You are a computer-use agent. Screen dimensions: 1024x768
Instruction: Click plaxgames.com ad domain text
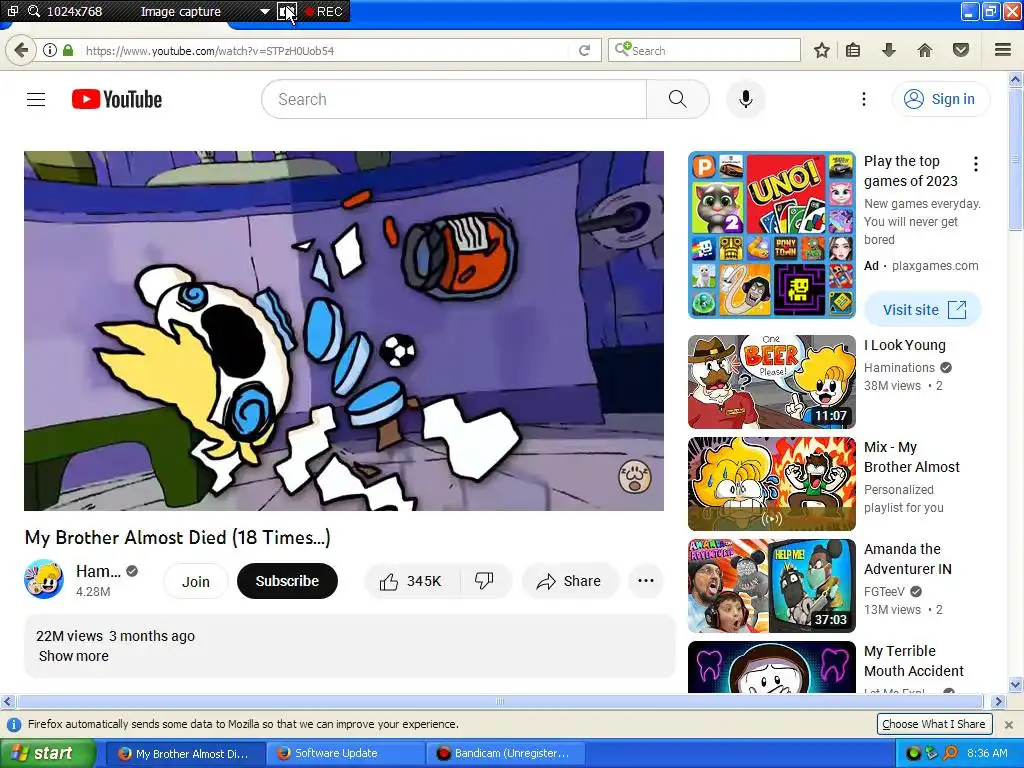pyautogui.click(x=935, y=266)
